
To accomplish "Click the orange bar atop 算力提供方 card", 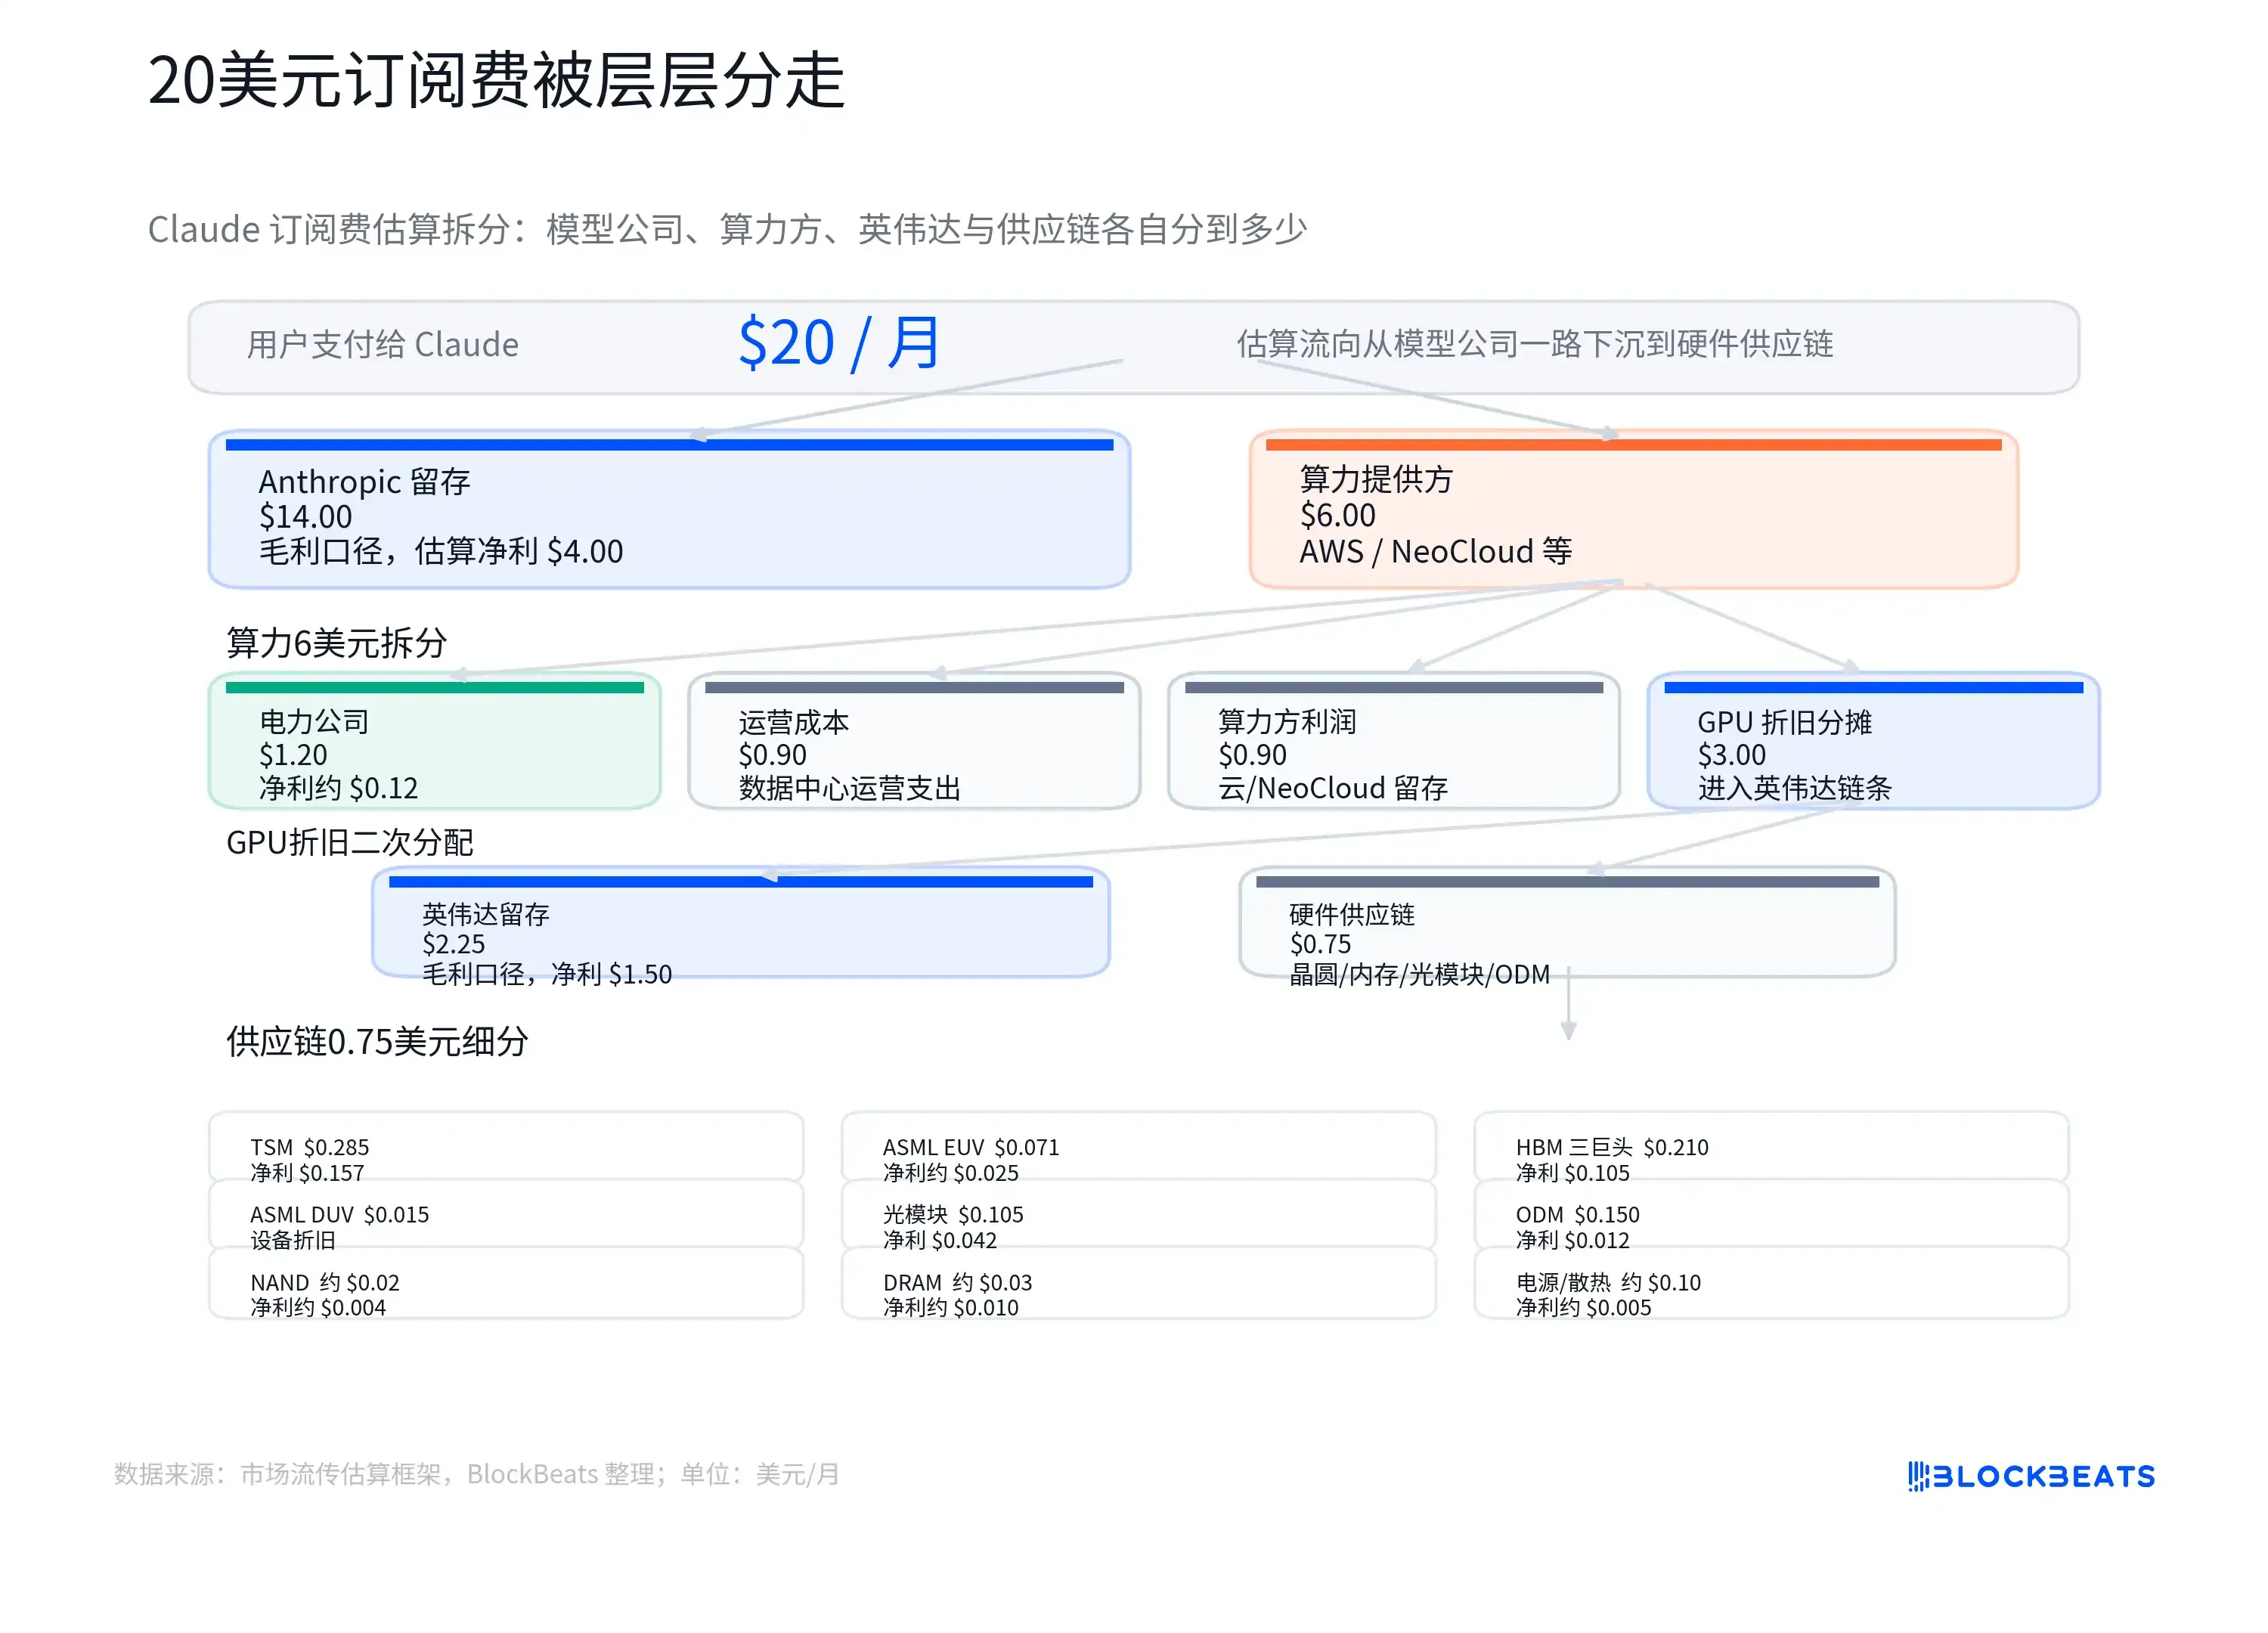I will click(x=1633, y=445).
